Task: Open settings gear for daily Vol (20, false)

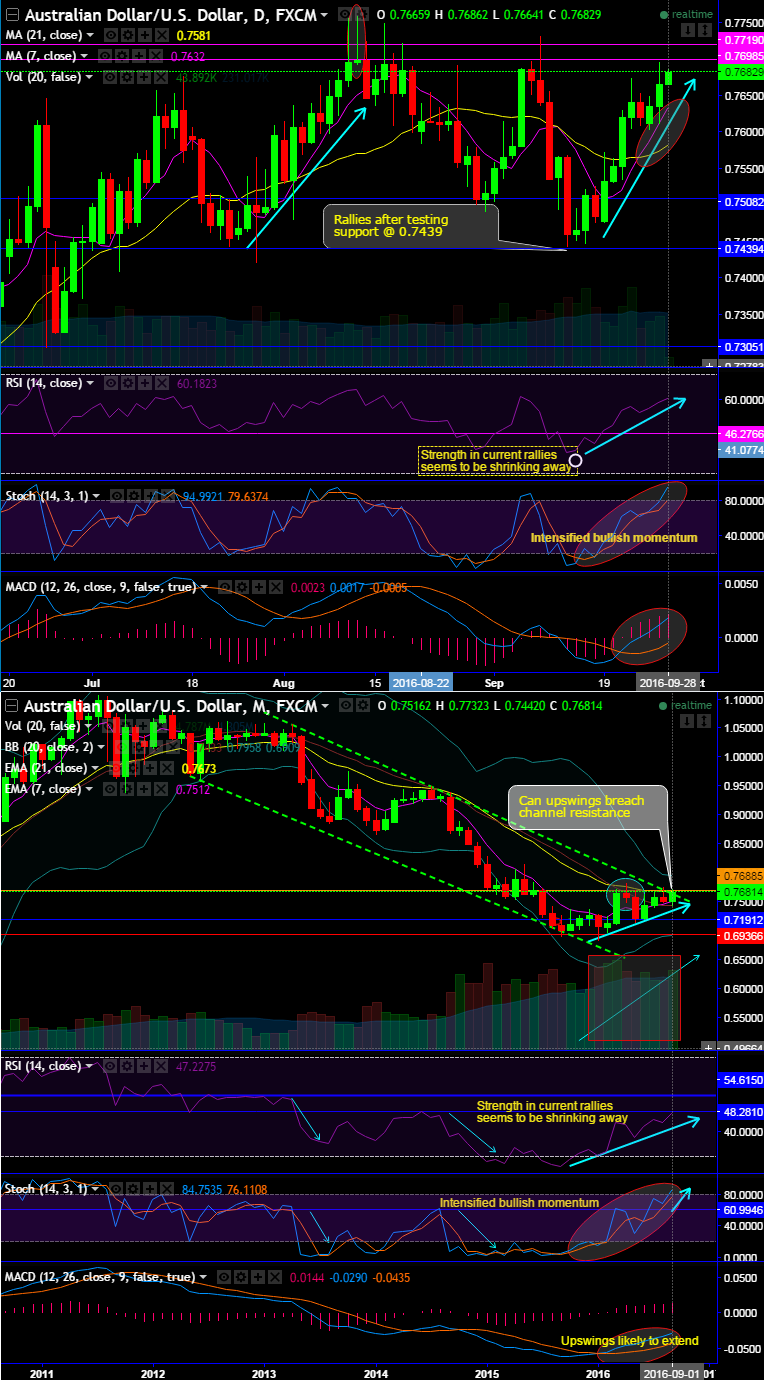Action: 127,77
